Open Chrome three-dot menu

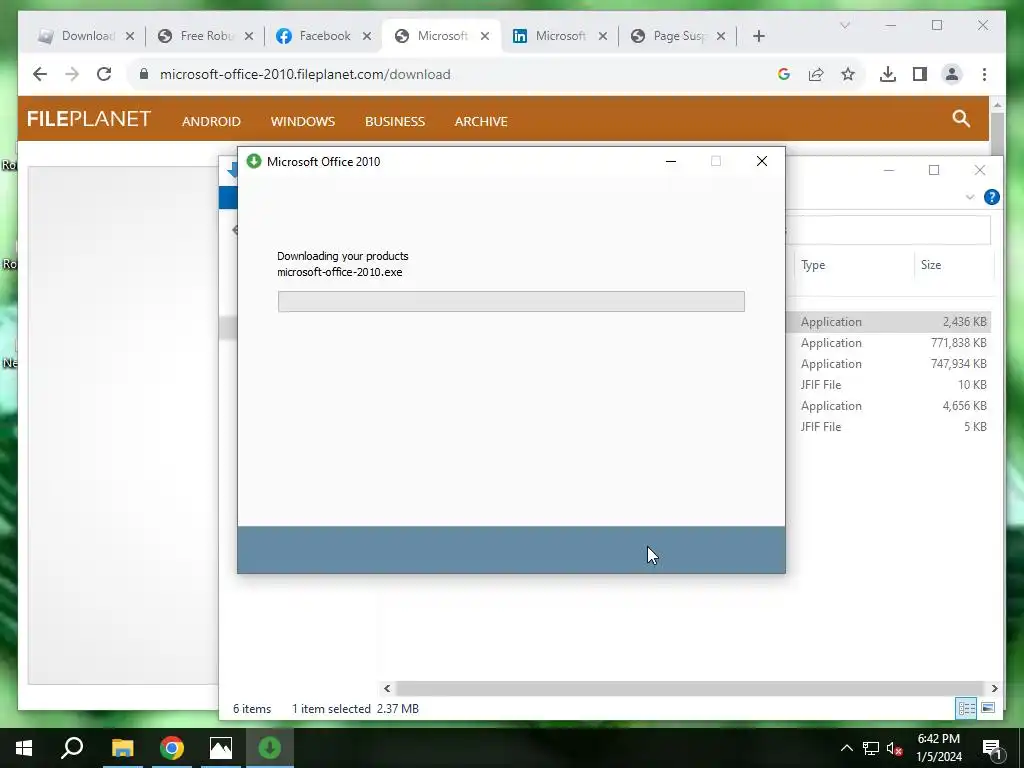984,74
